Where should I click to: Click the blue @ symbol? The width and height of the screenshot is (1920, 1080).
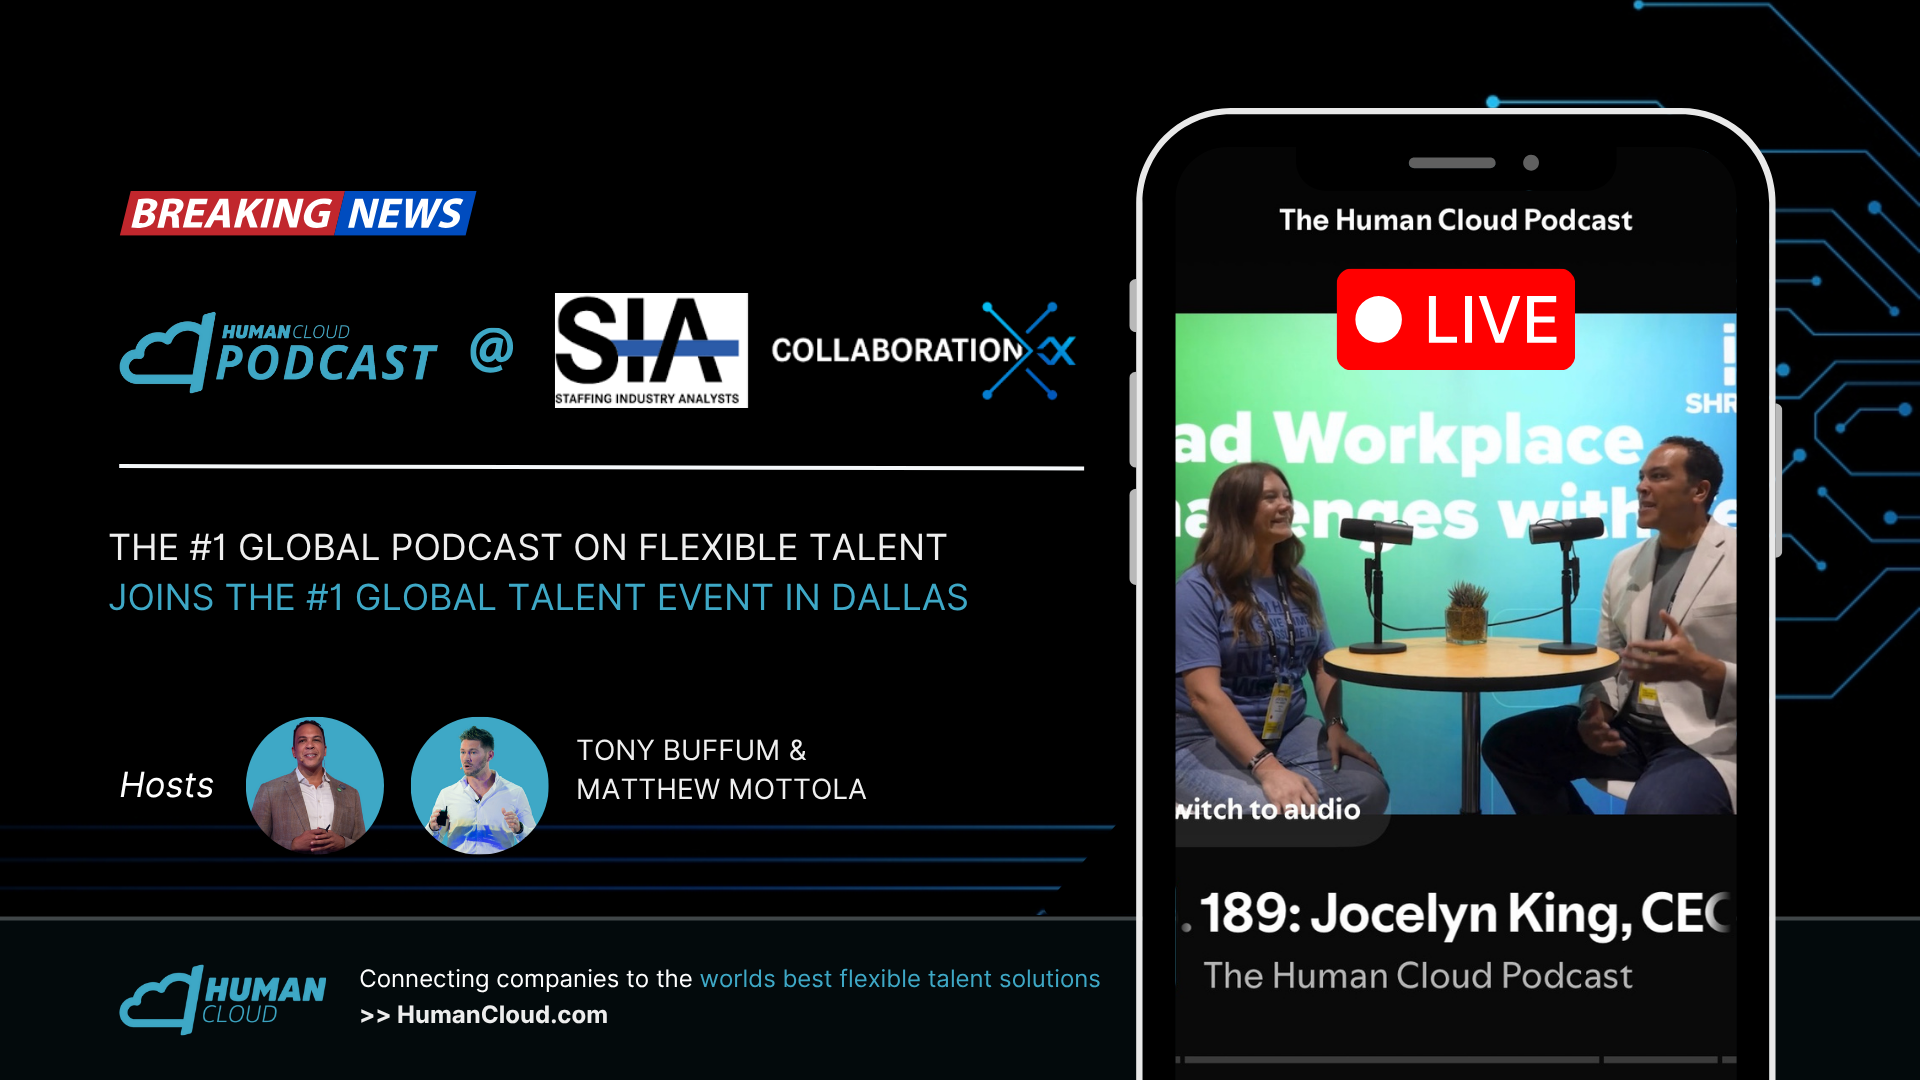pyautogui.click(x=492, y=350)
